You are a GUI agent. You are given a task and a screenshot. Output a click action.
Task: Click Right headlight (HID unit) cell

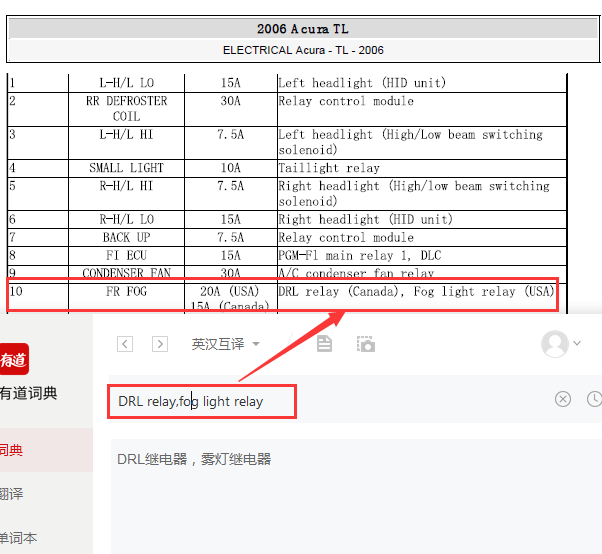point(422,220)
